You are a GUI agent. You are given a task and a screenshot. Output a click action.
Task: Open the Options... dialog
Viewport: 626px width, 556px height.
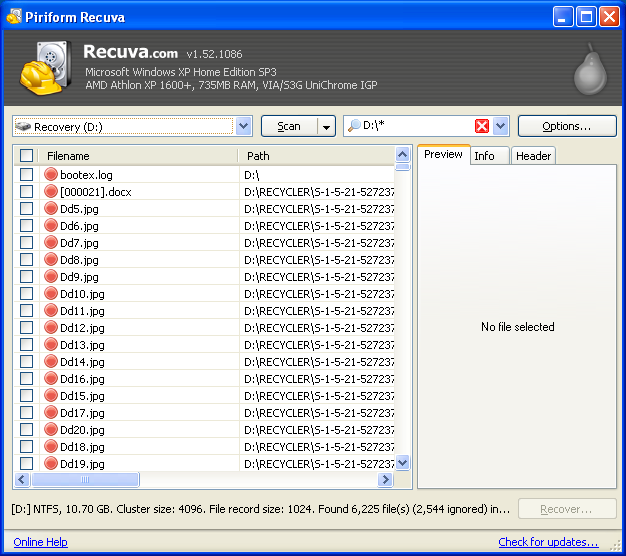[x=567, y=126]
